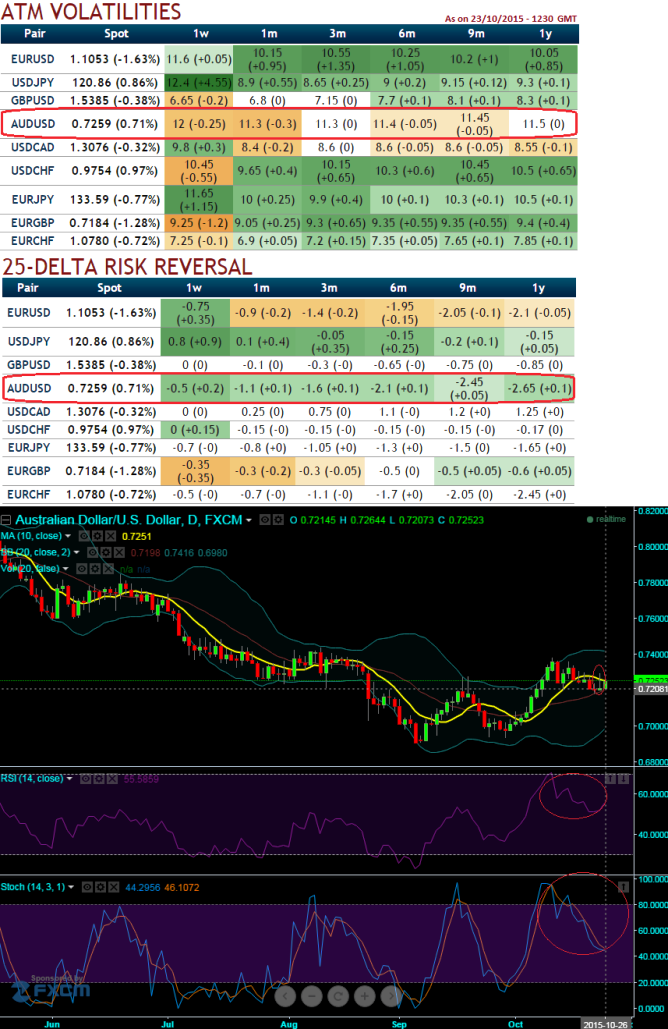Click EURUSD pair in ATM volatilities table
The image size is (668, 1029).
(33, 59)
